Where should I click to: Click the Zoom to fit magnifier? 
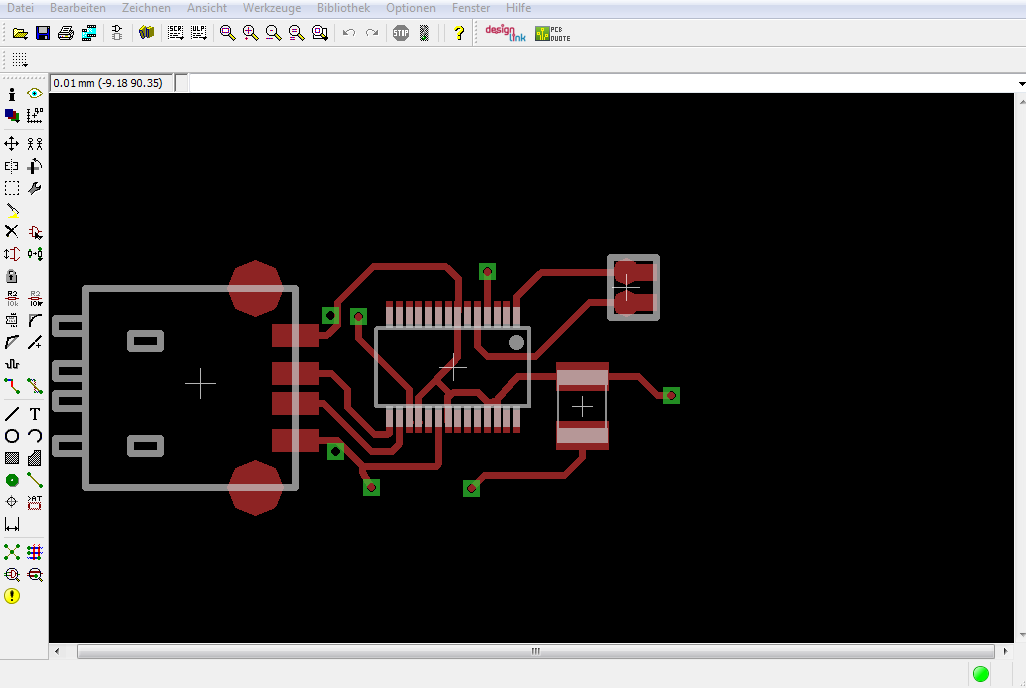[x=228, y=33]
